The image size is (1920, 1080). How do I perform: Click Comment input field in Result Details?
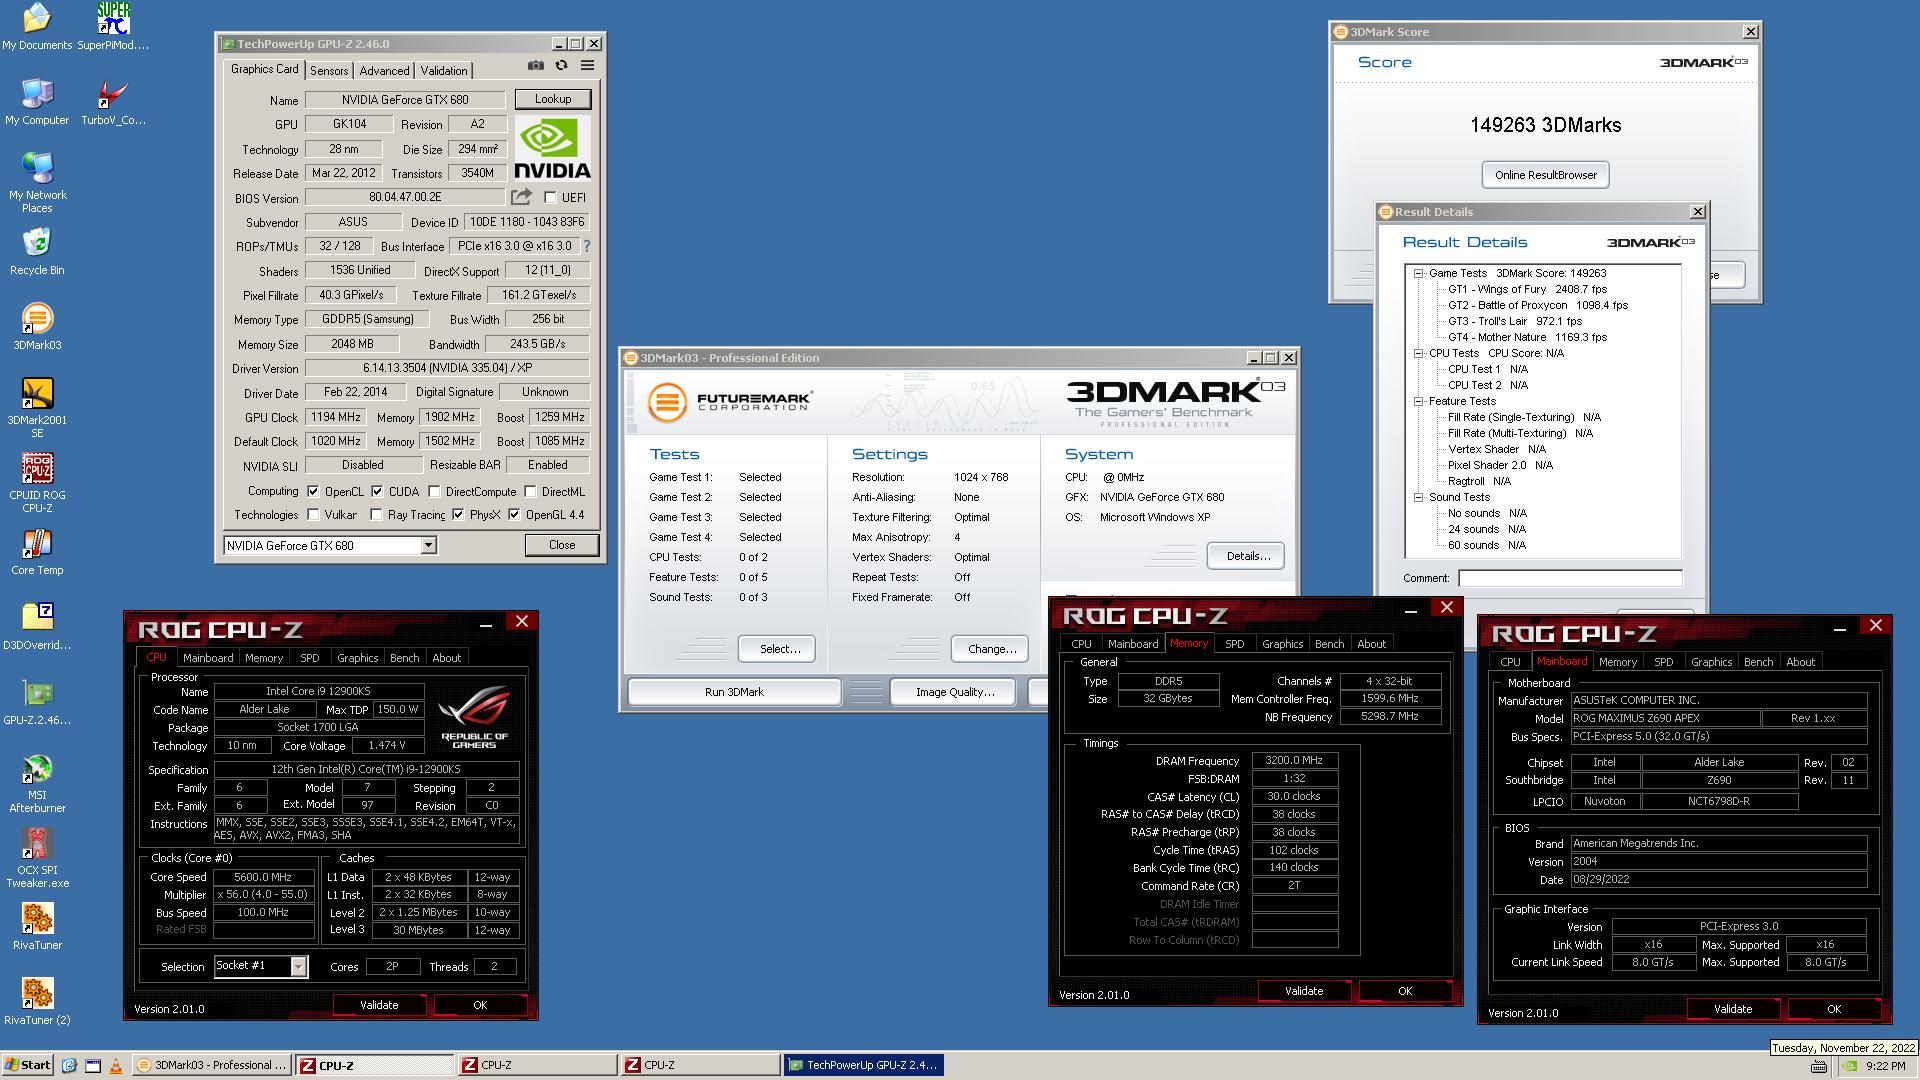1570,578
